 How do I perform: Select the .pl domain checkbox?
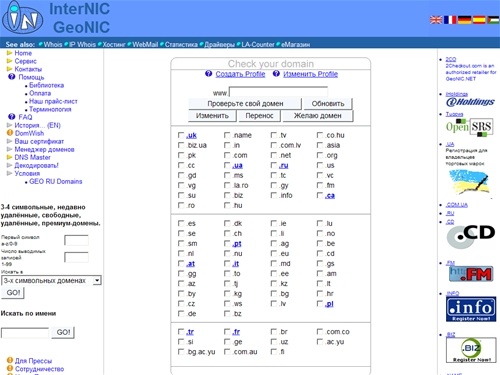[320, 303]
